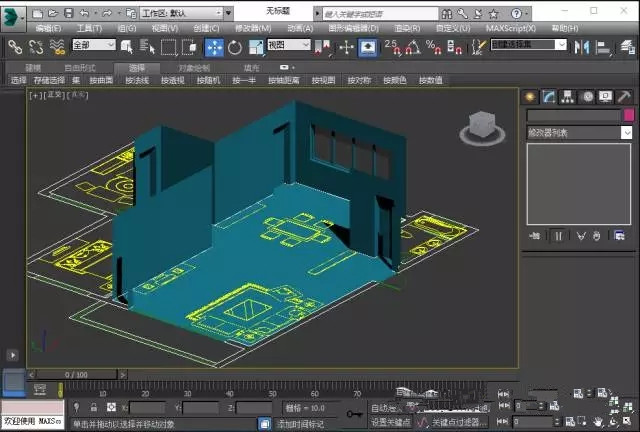Open the selection filter dropdown showing 全部
640x432 pixels.
94,45
